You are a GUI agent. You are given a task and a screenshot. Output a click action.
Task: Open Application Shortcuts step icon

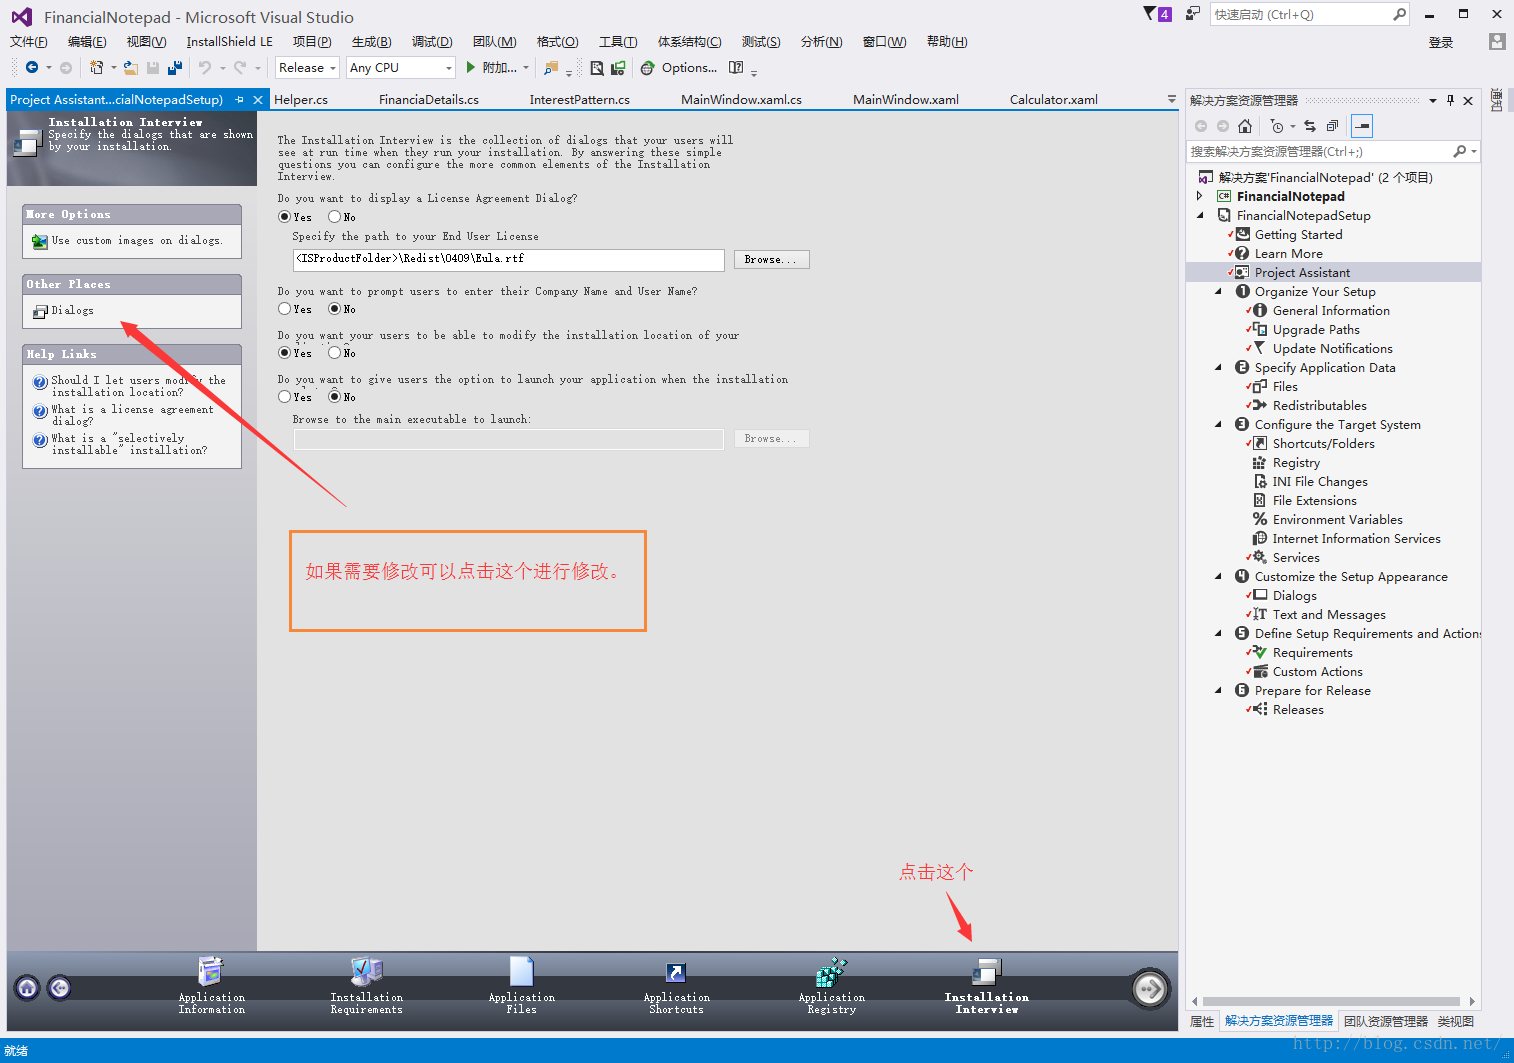pyautogui.click(x=676, y=973)
